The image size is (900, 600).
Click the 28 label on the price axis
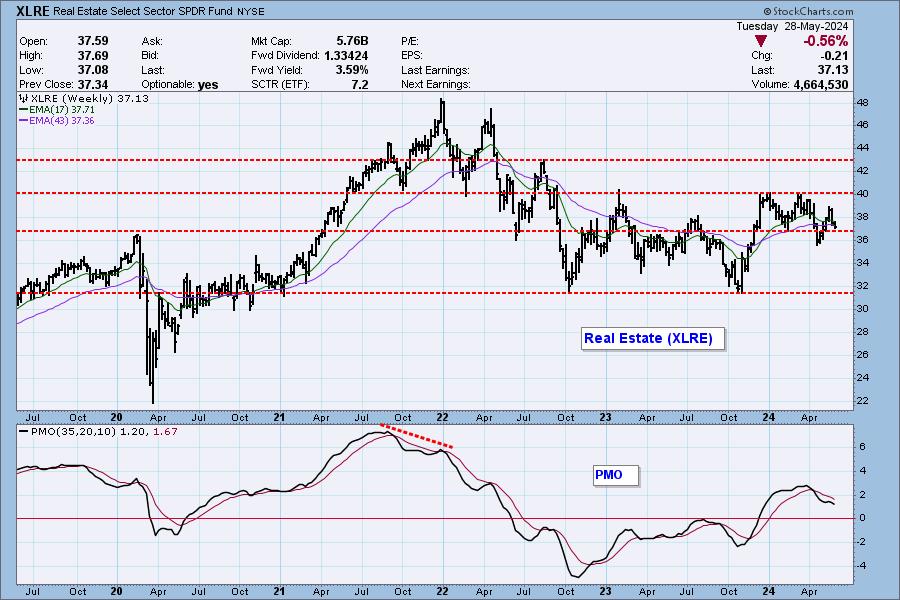click(862, 331)
